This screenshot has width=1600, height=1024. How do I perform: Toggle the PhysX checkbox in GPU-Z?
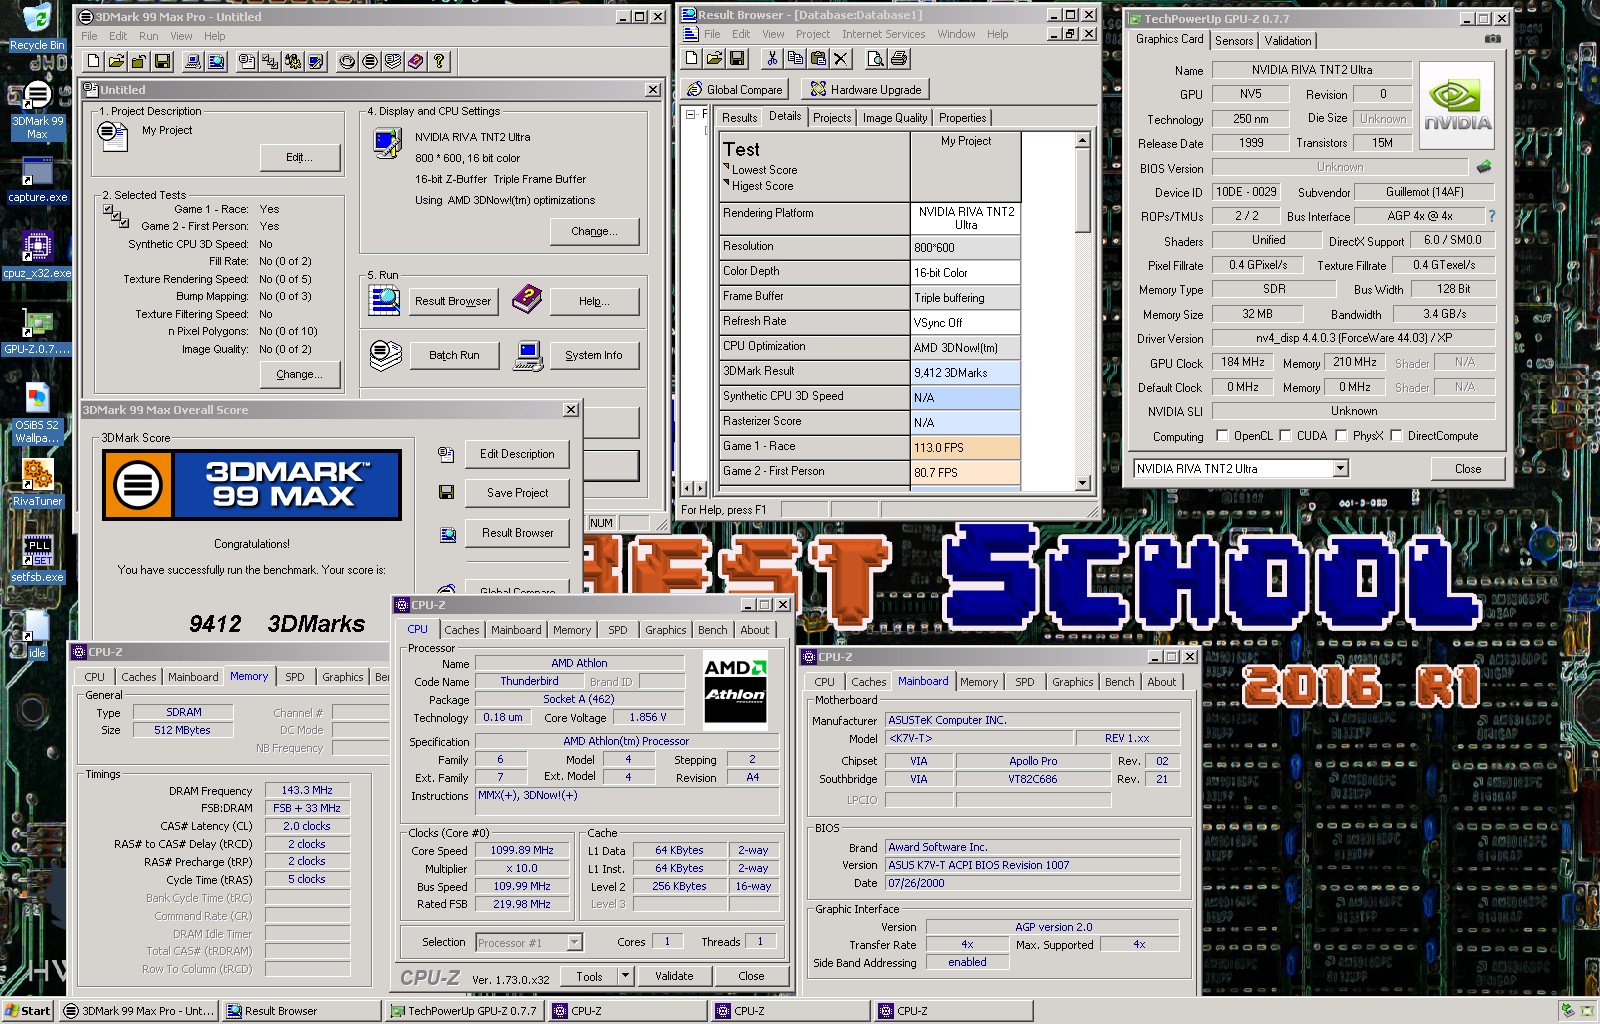1340,436
